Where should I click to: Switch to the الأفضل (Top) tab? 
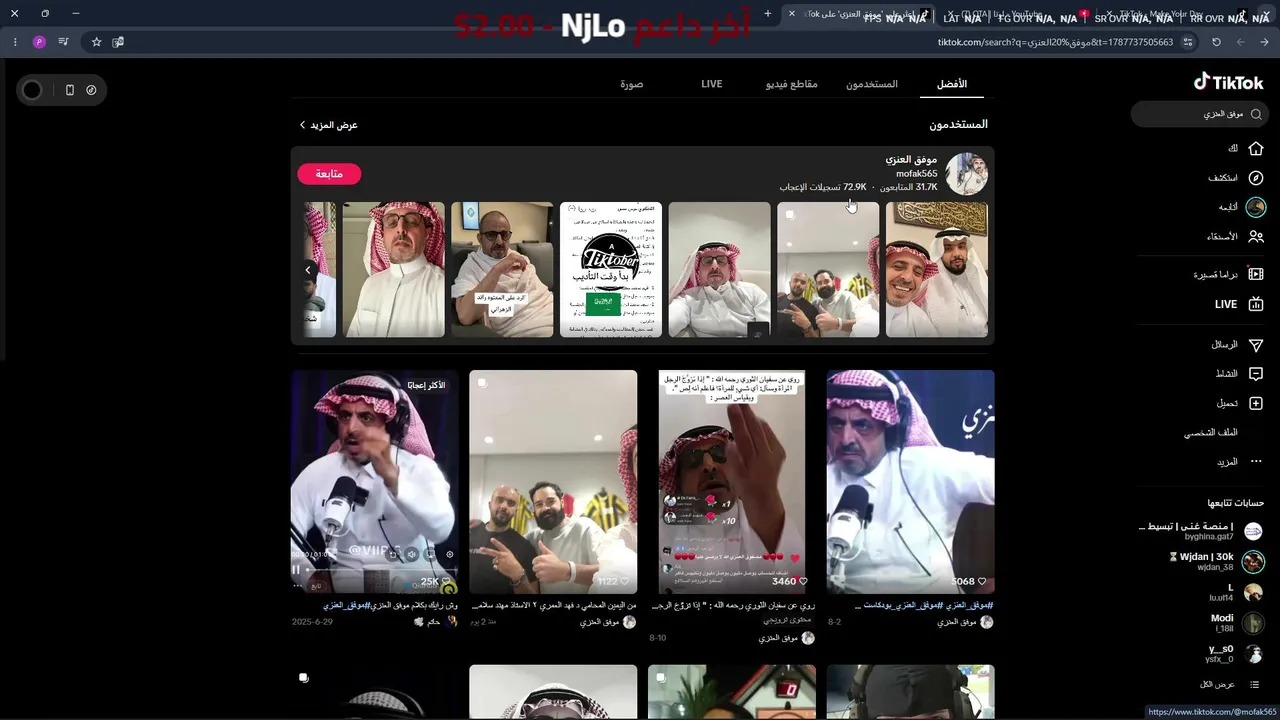(952, 84)
